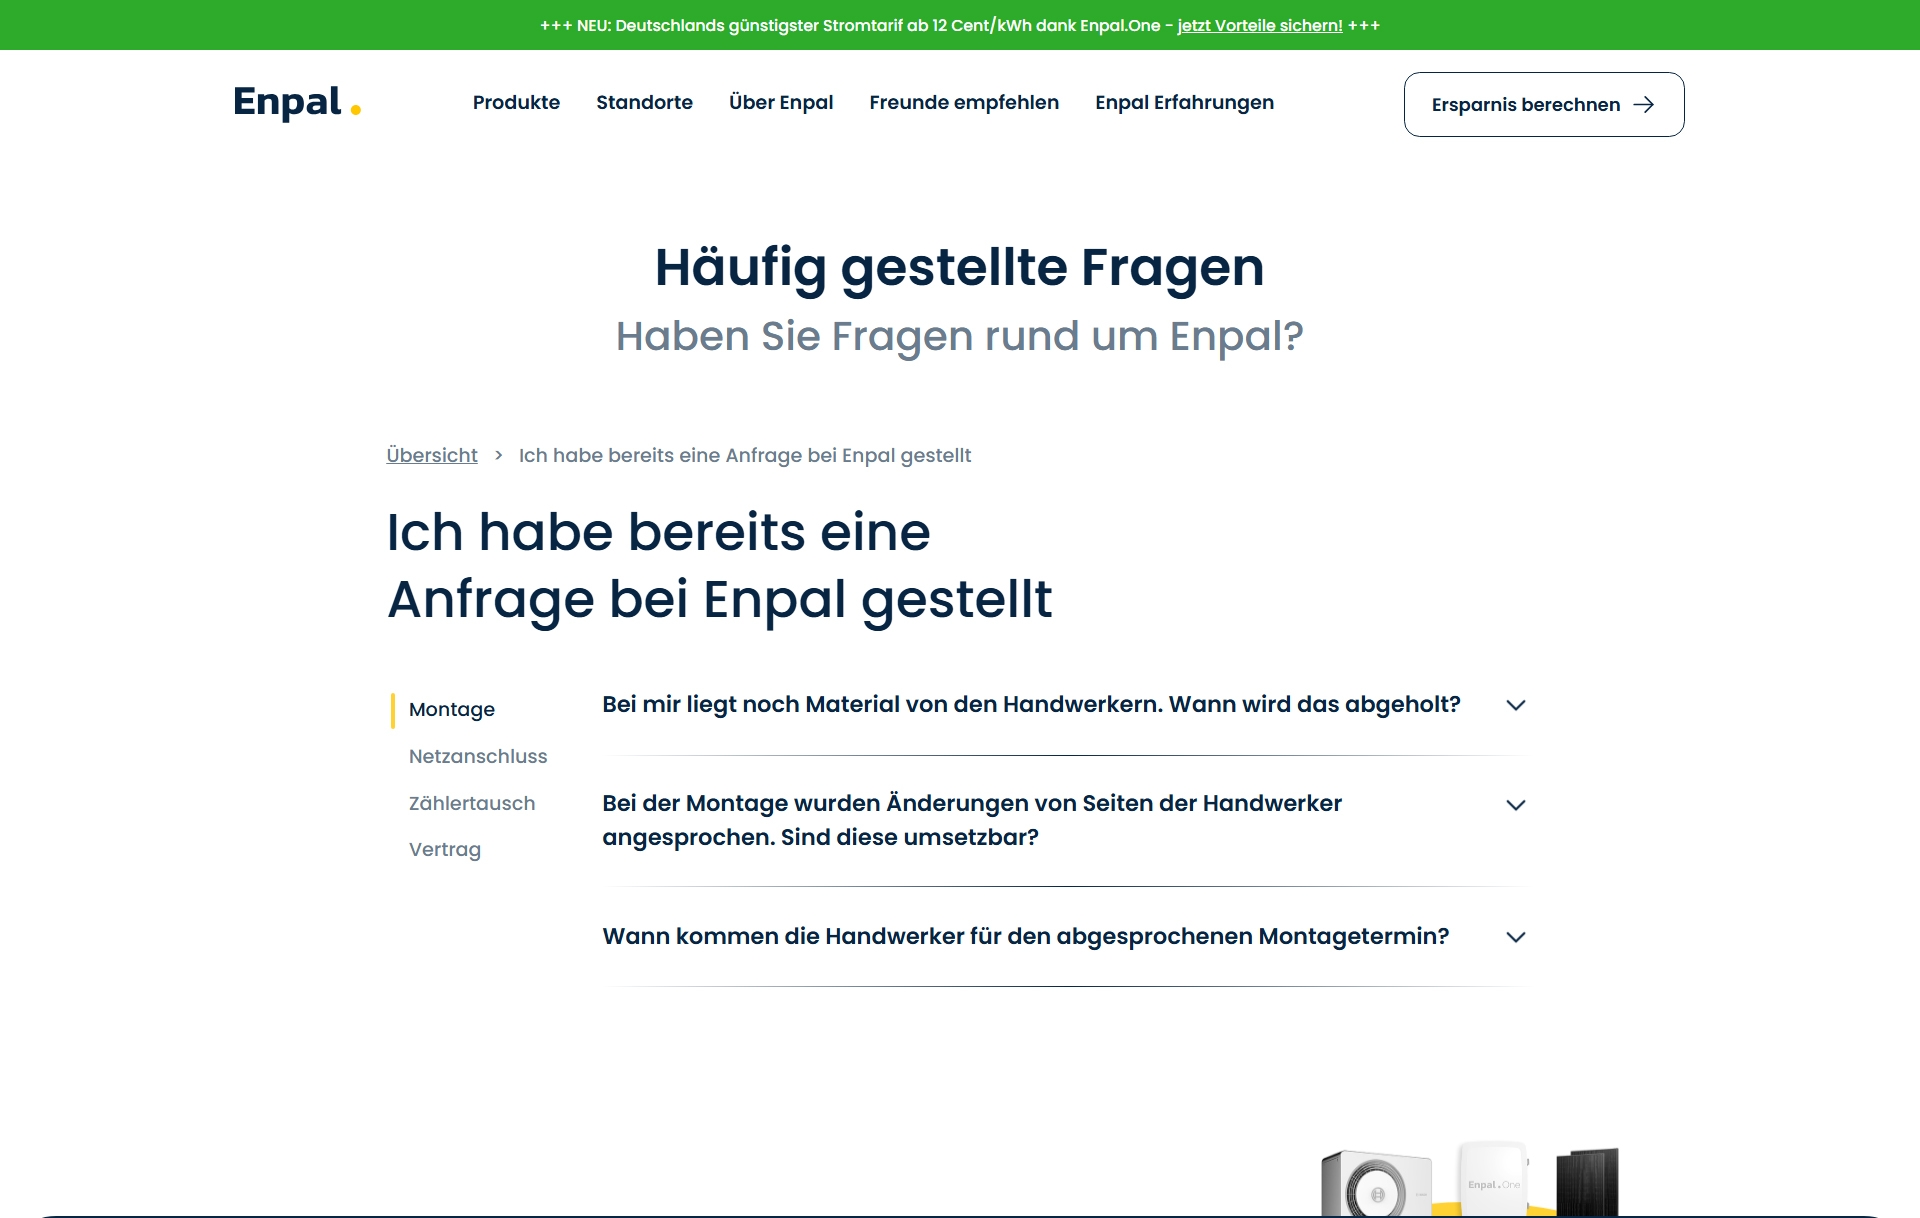
Task: Expand the leftover material pickup question chevron
Action: [1516, 705]
